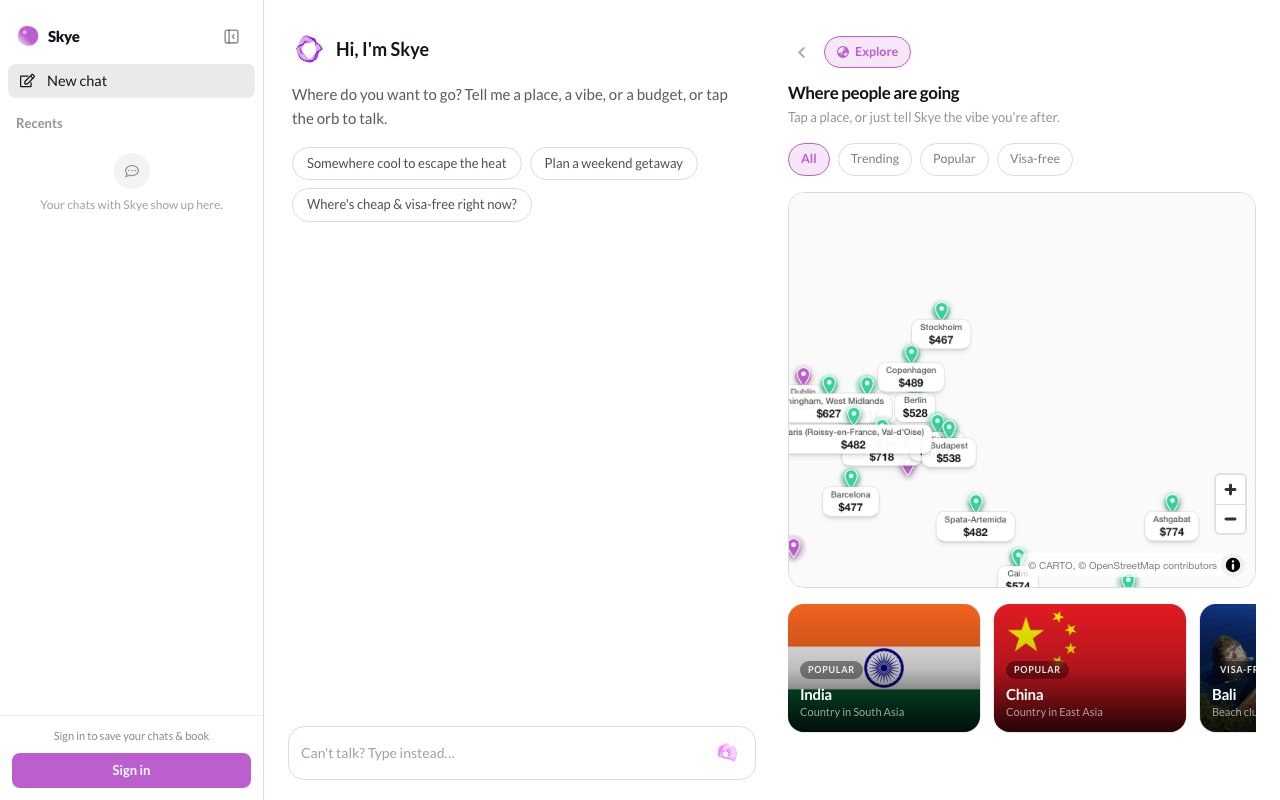Switch to the Popular filter
This screenshot has width=1280, height=800.
(x=954, y=159)
